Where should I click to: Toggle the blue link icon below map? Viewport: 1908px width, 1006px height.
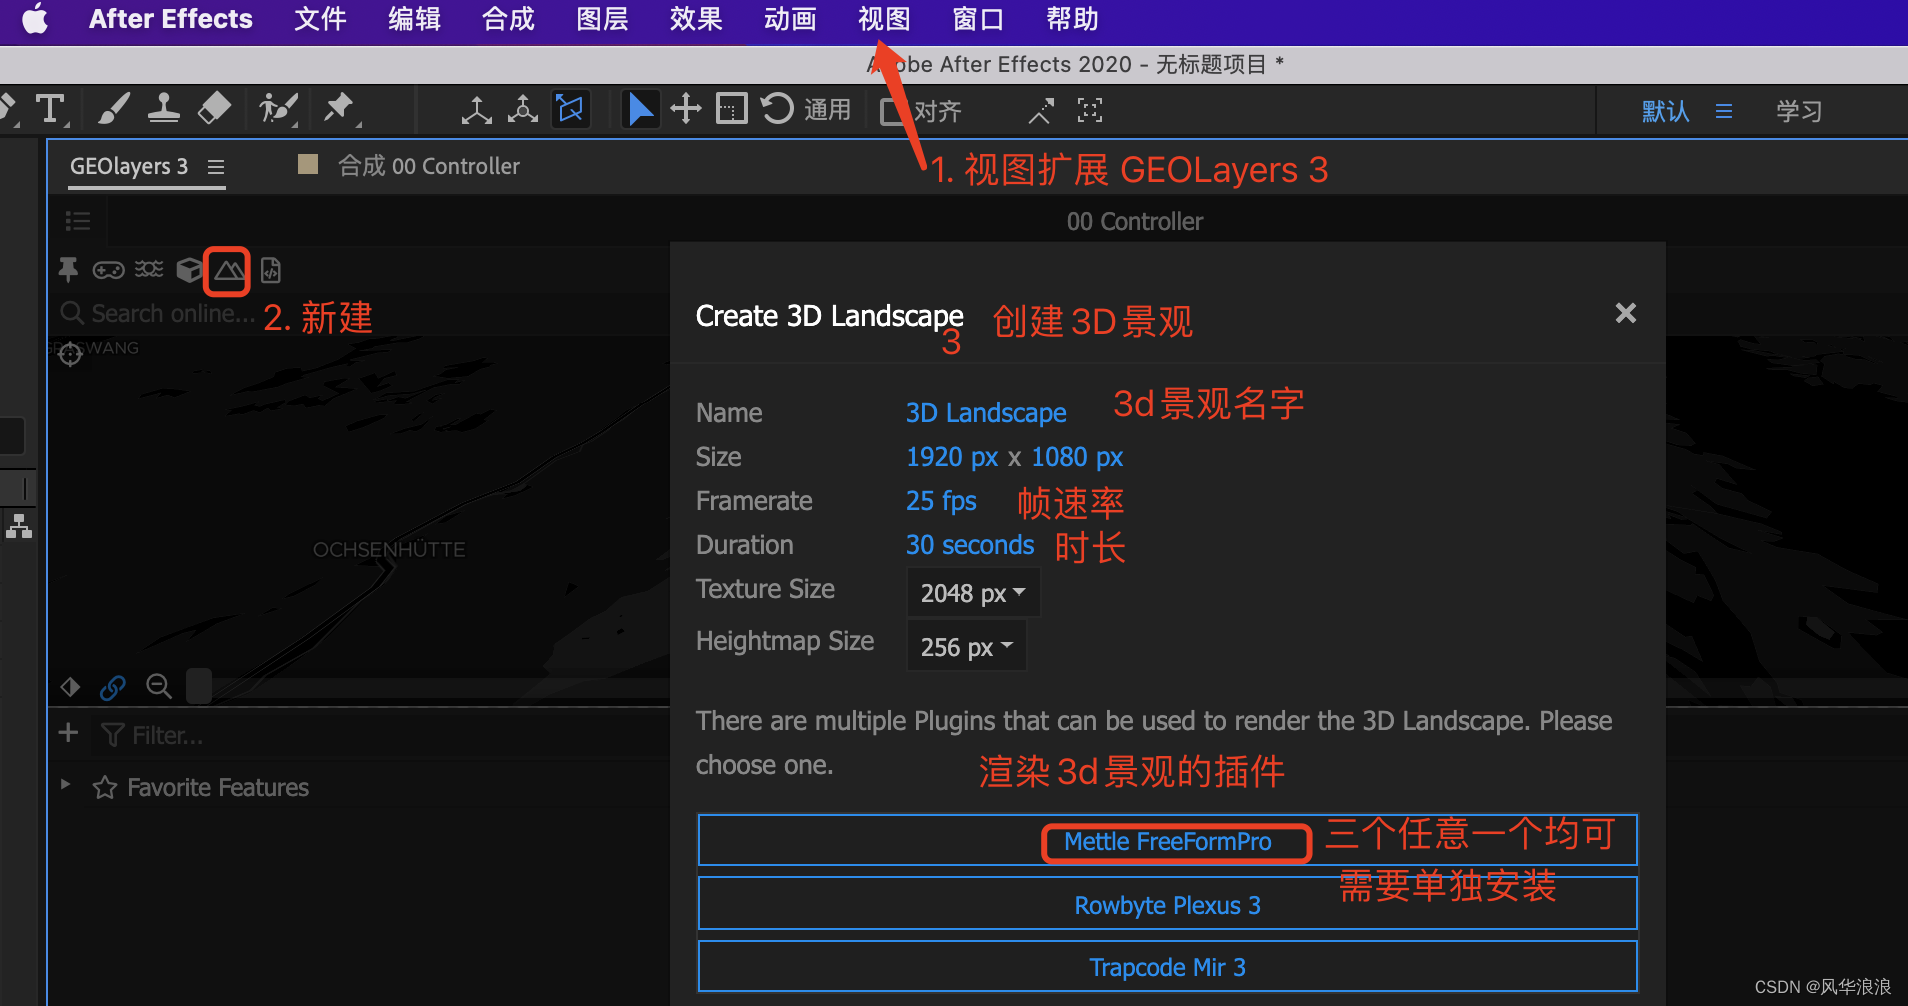113,687
